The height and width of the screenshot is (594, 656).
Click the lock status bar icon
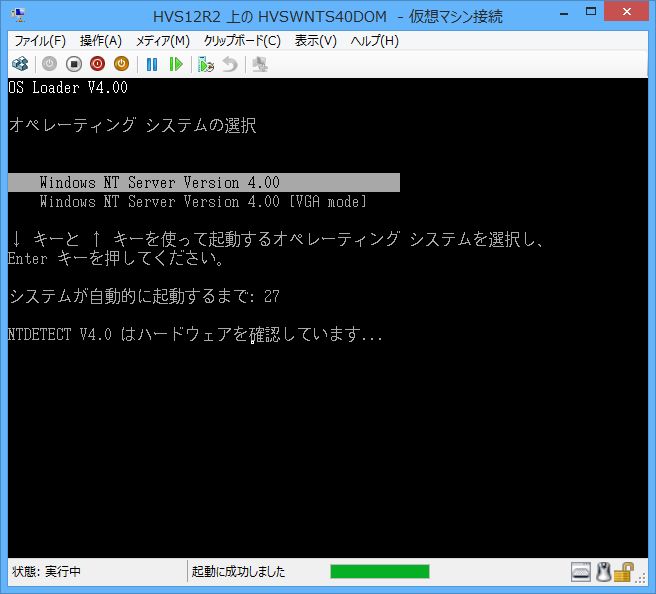tap(623, 572)
